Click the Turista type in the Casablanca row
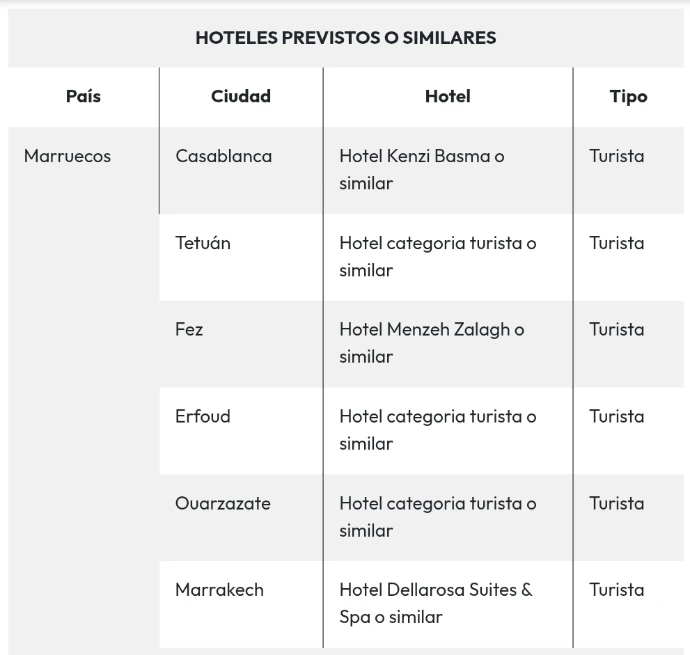The width and height of the screenshot is (690, 655). [616, 156]
